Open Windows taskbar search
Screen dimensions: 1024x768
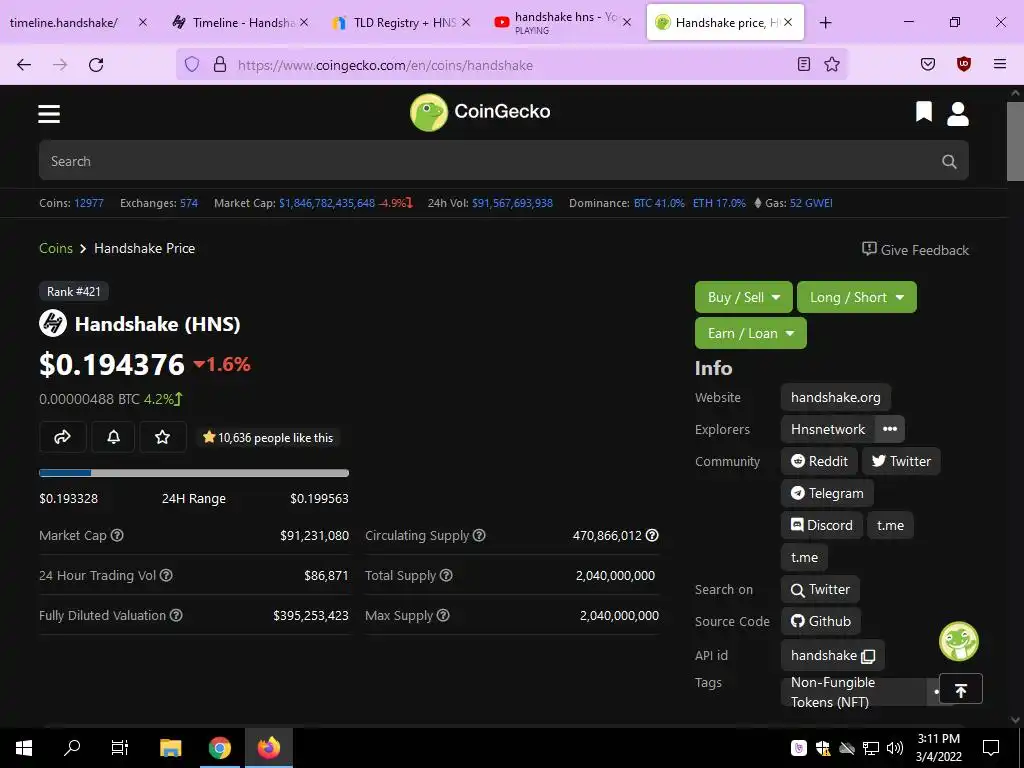tap(72, 747)
